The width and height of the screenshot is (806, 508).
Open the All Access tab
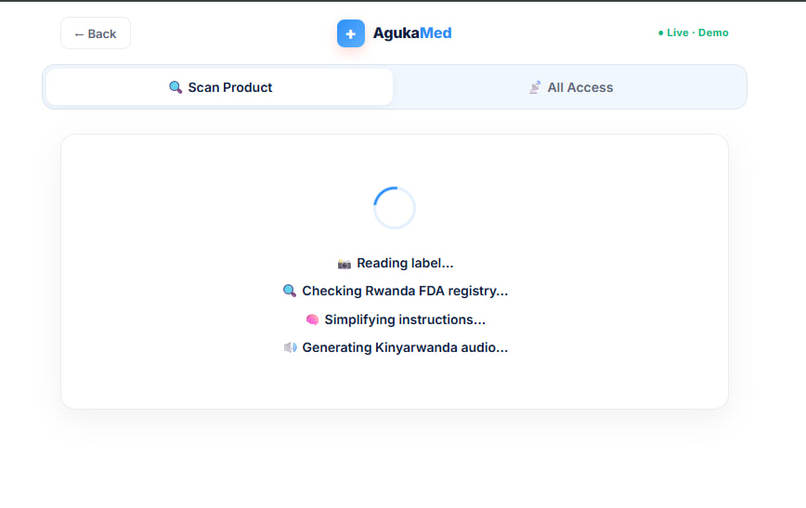click(570, 87)
